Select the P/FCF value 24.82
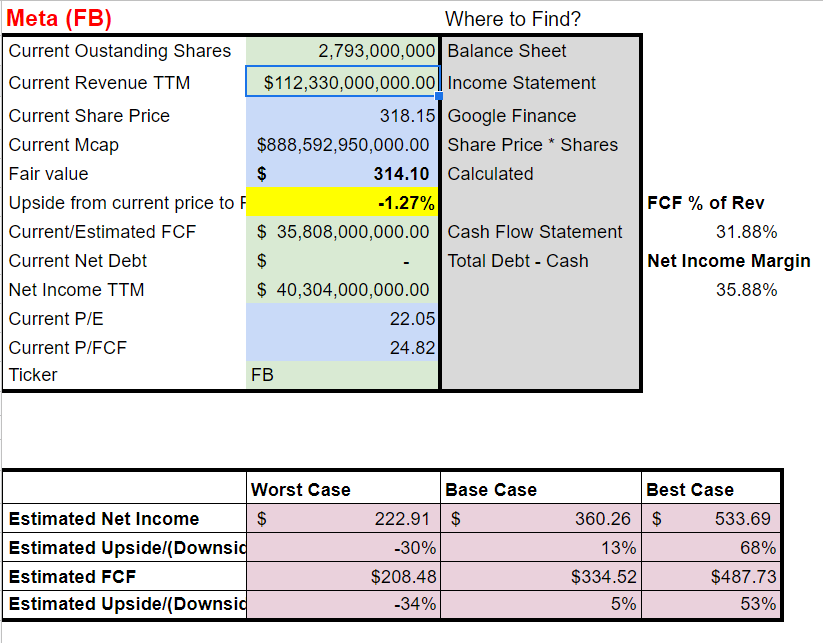Viewport: 823px width, 643px height. tap(412, 347)
